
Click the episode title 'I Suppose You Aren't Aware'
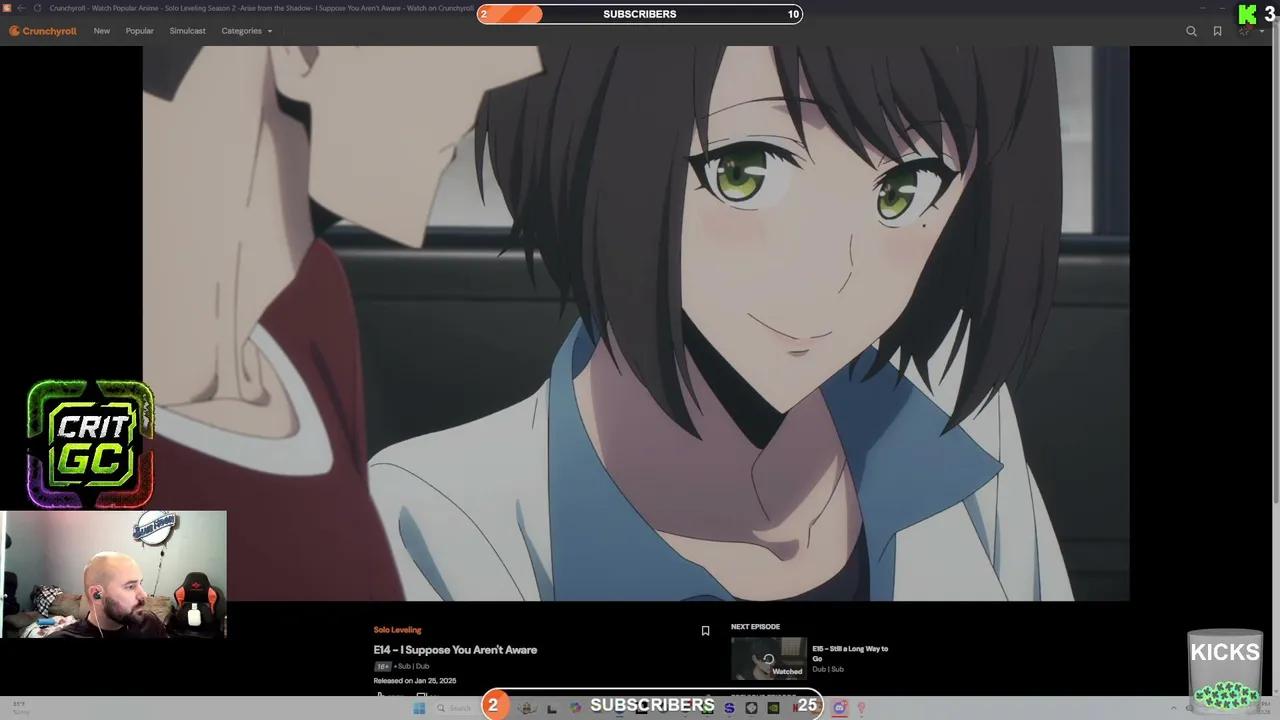[x=455, y=650]
